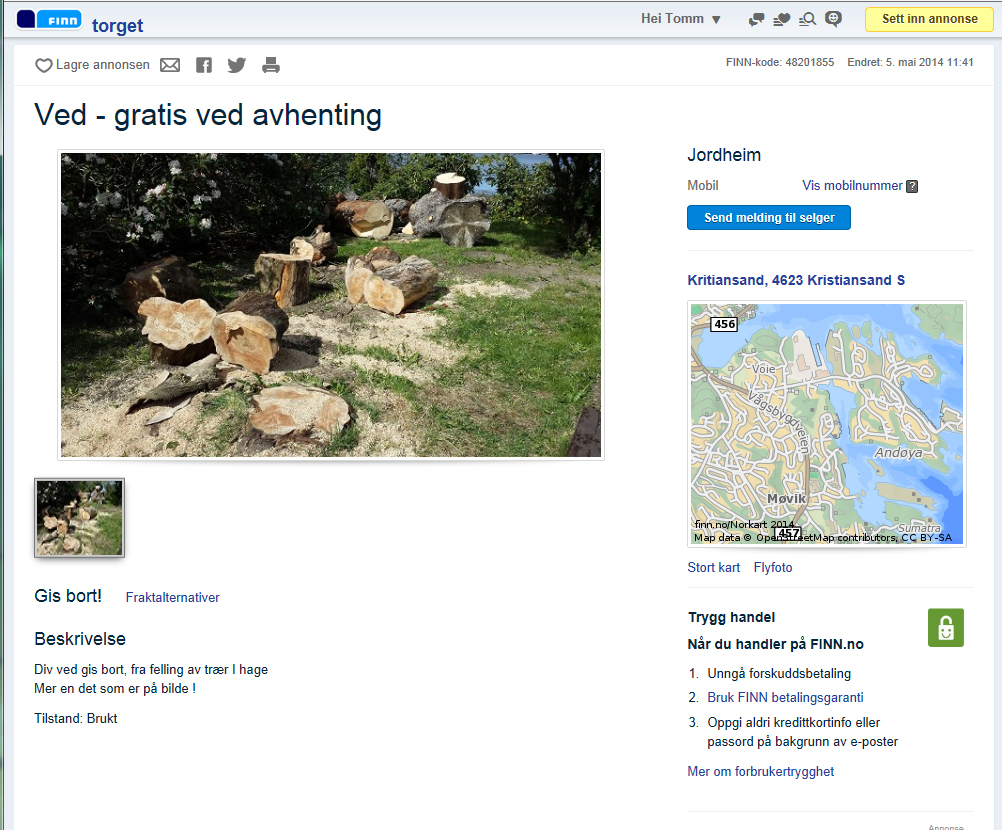Click the smiley feedback icon in header

tap(833, 19)
